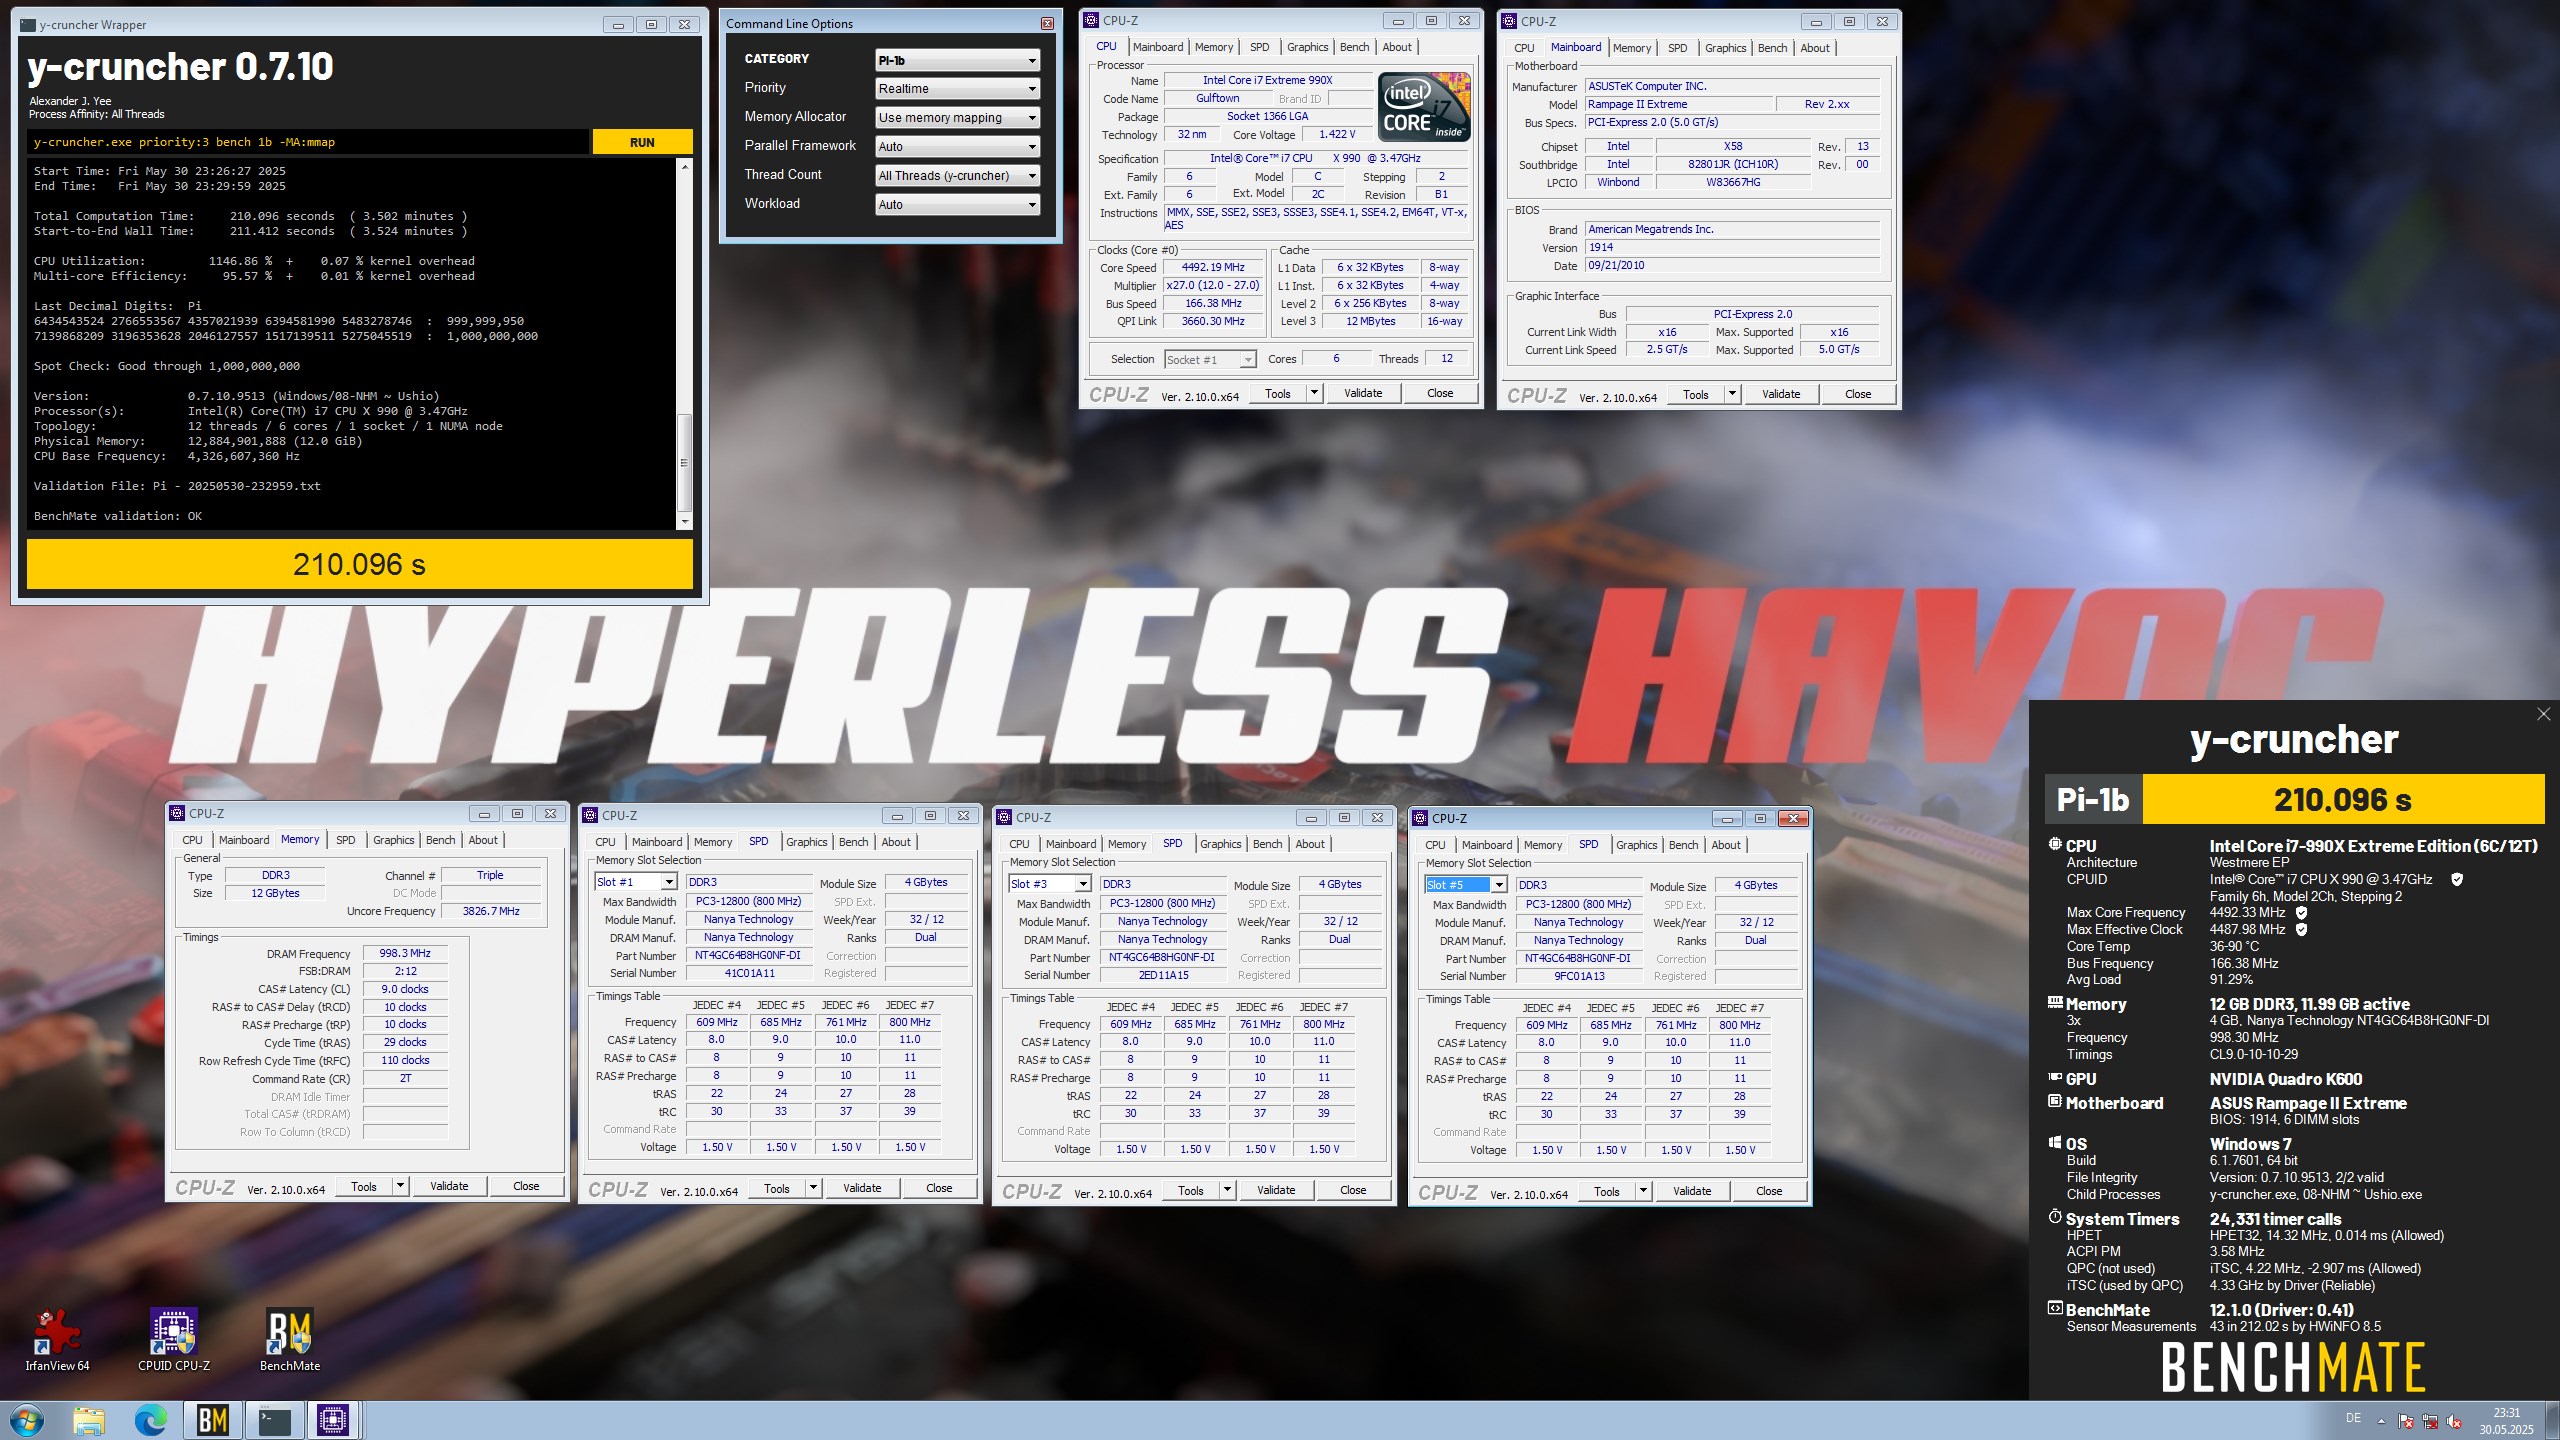This screenshot has width=2560, height=1440.
Task: Open the SPD tab in CPU-Z Memory timings window
Action: [346, 840]
